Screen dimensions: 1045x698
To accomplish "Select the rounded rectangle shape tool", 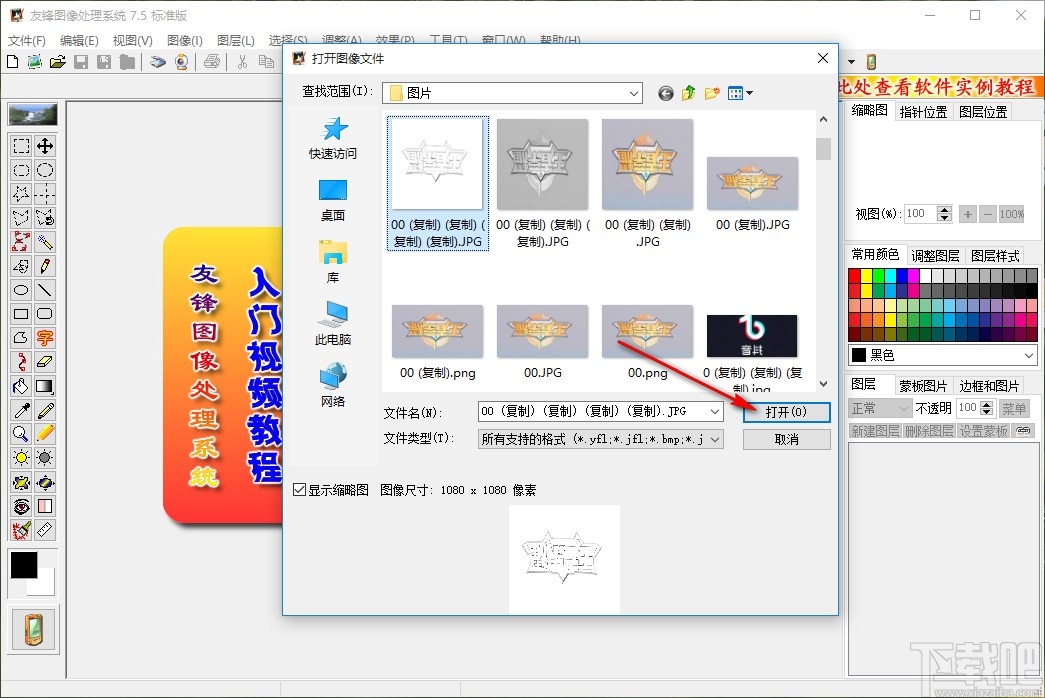I will click(x=45, y=314).
